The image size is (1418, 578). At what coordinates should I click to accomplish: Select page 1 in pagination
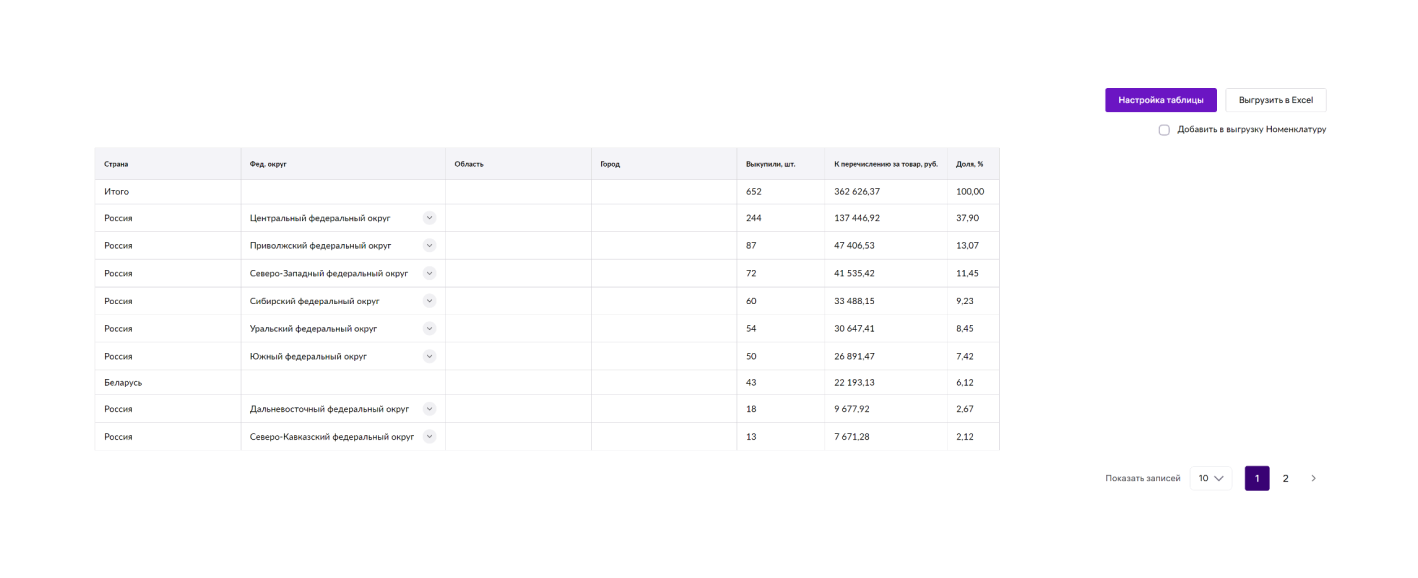(x=1257, y=478)
